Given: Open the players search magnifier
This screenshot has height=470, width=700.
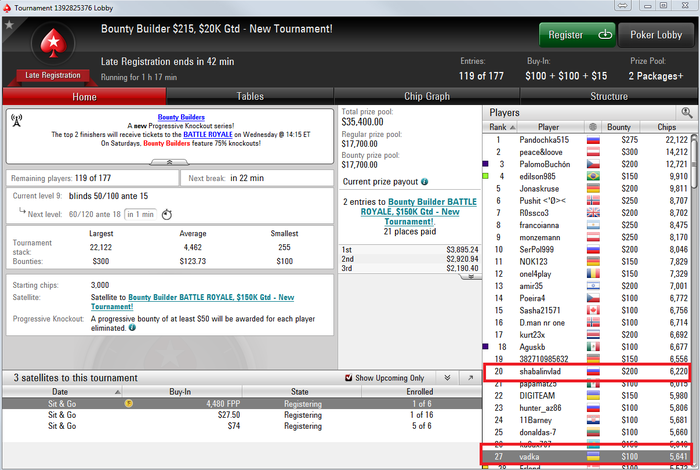Looking at the screenshot, I should tap(687, 112).
